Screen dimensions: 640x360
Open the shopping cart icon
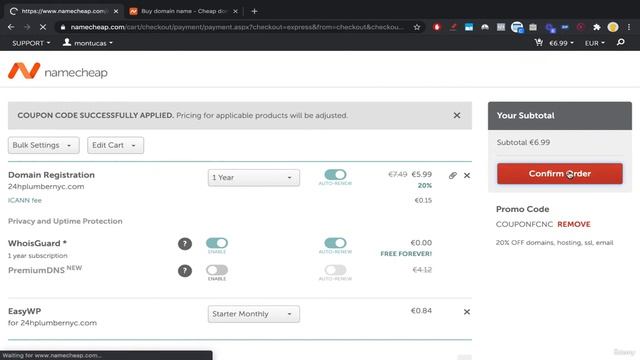pyautogui.click(x=539, y=42)
